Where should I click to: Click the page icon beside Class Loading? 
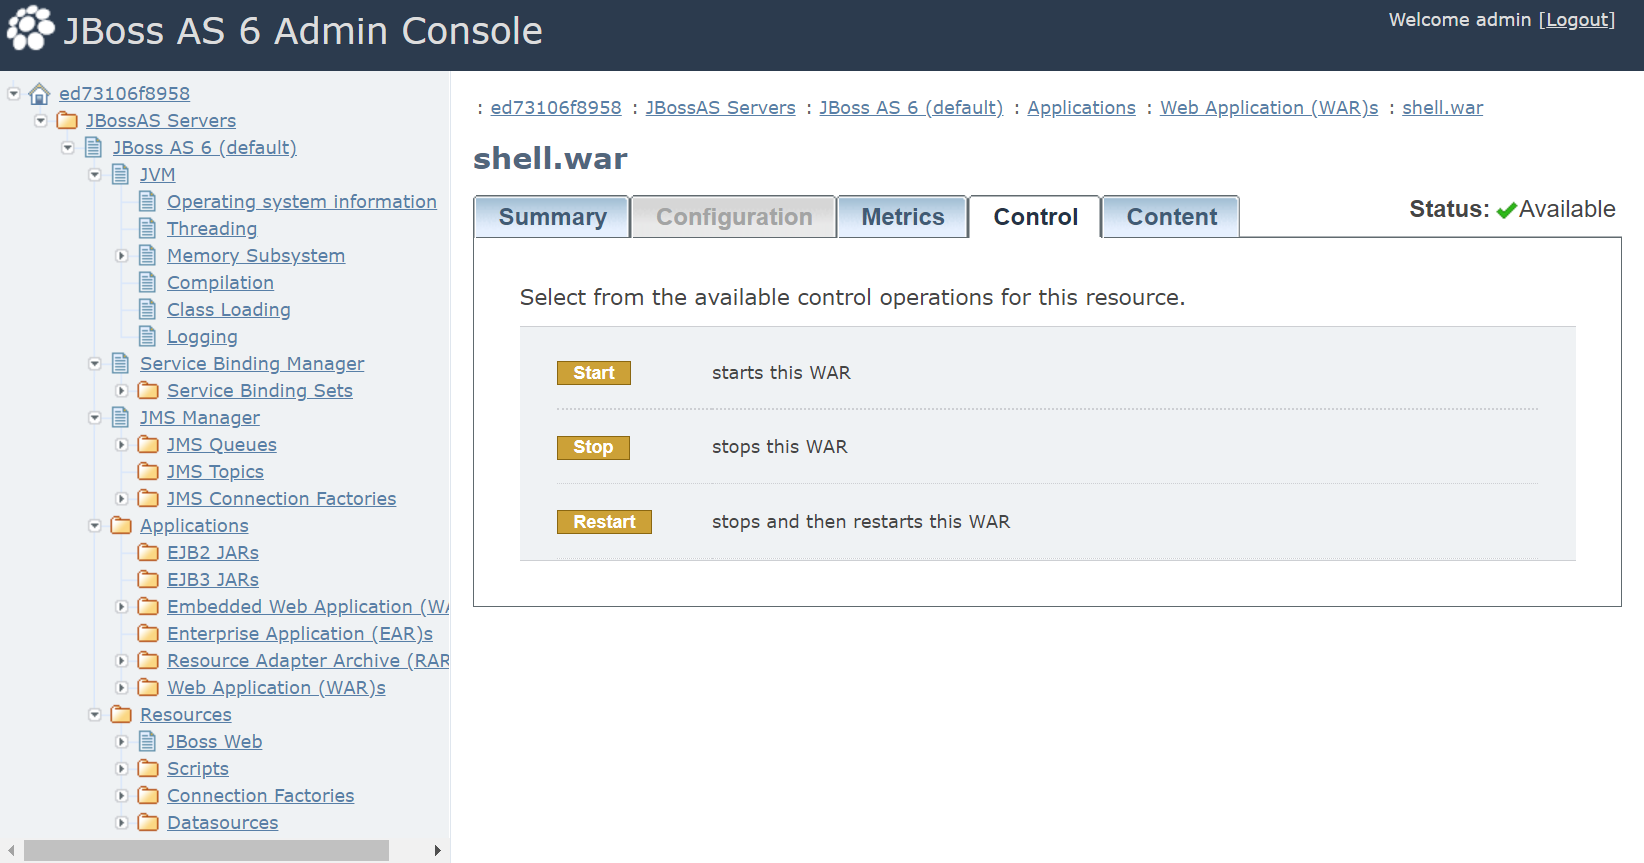pos(148,310)
